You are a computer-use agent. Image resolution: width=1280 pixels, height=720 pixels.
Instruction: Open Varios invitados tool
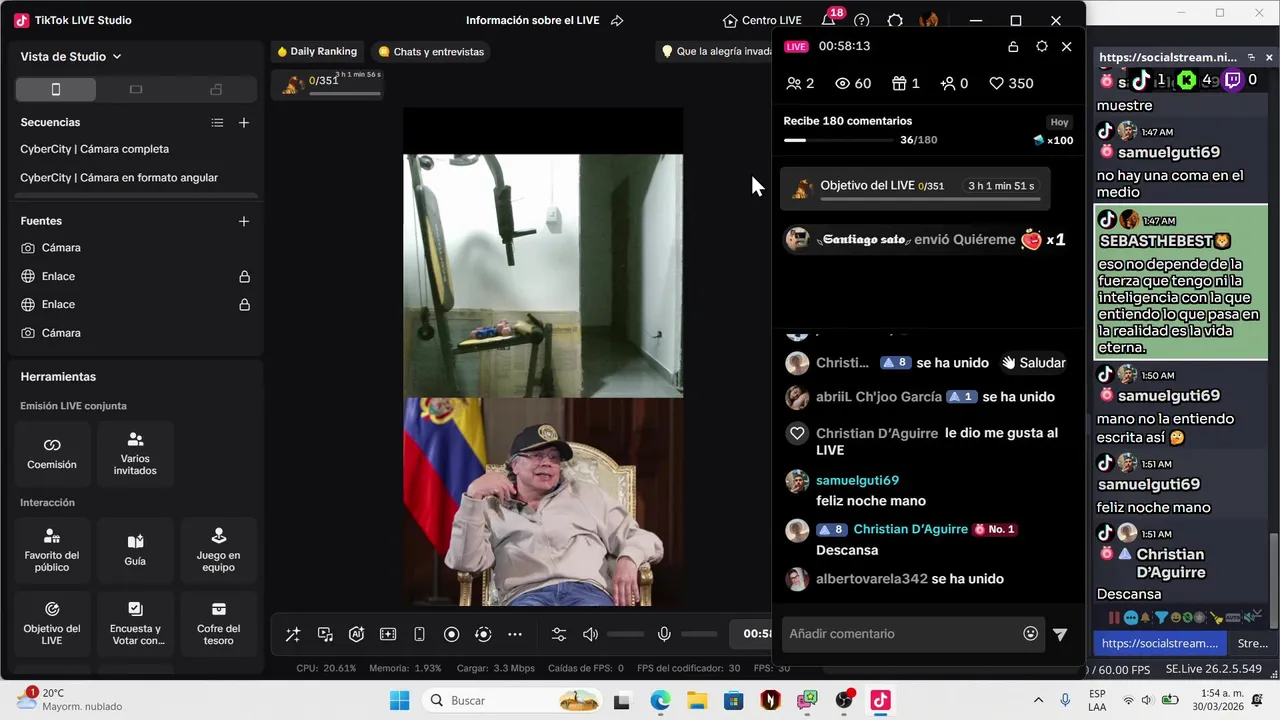(135, 453)
